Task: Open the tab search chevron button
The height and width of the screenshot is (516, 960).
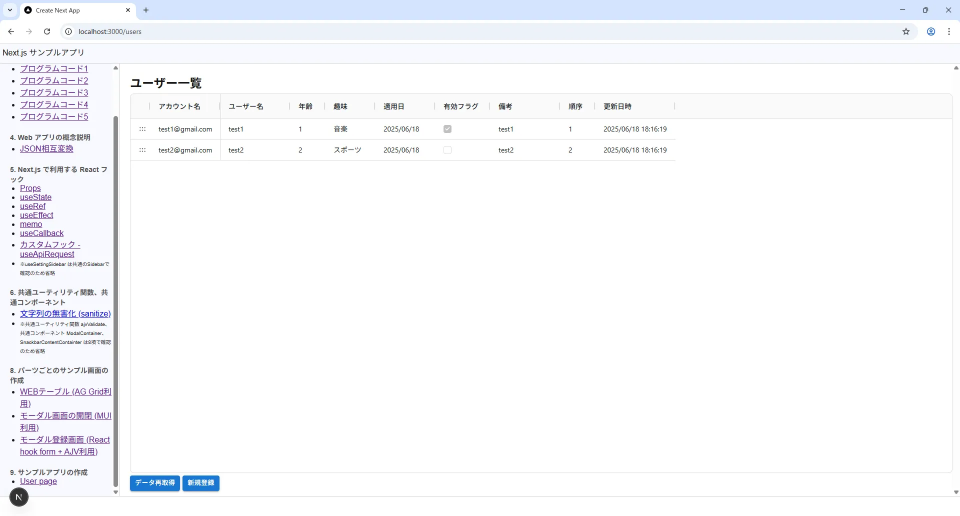Action: (10, 10)
